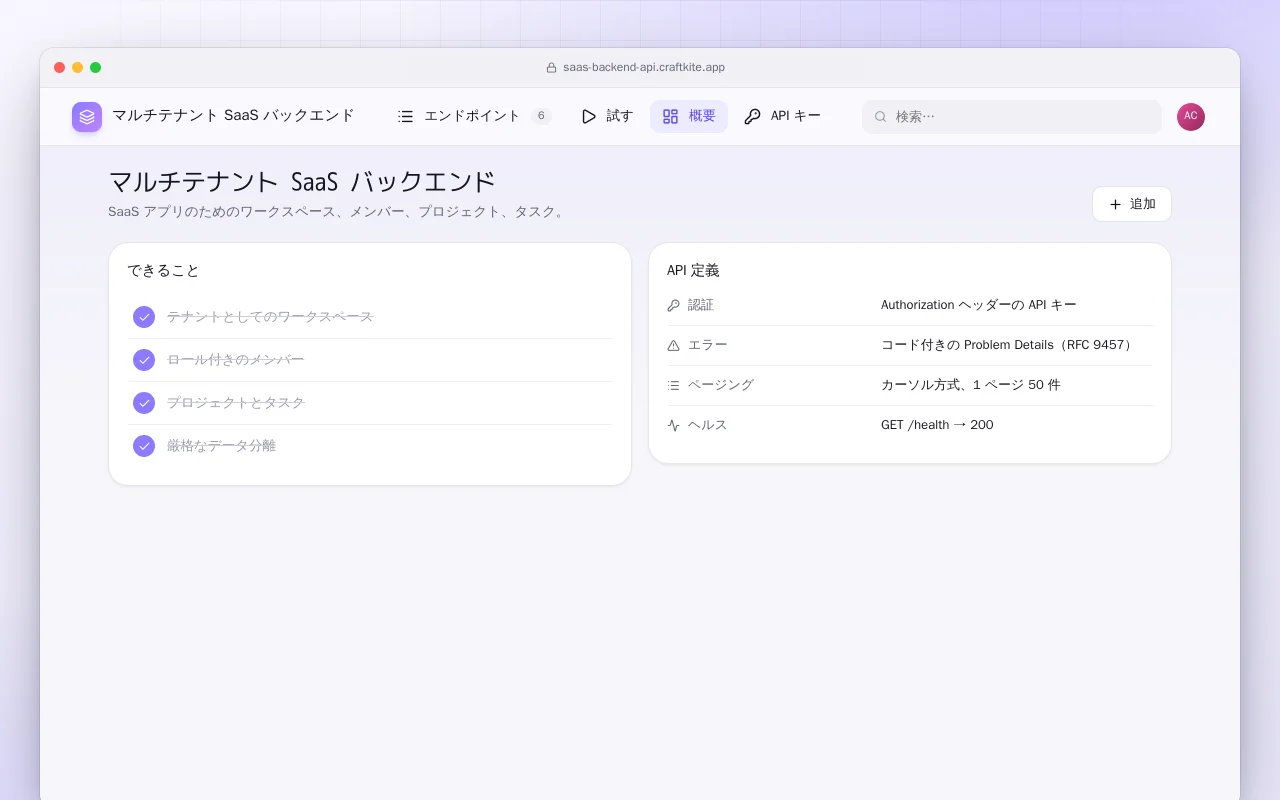Click the lock icon in the address bar
The width and height of the screenshot is (1280, 800).
click(x=551, y=68)
